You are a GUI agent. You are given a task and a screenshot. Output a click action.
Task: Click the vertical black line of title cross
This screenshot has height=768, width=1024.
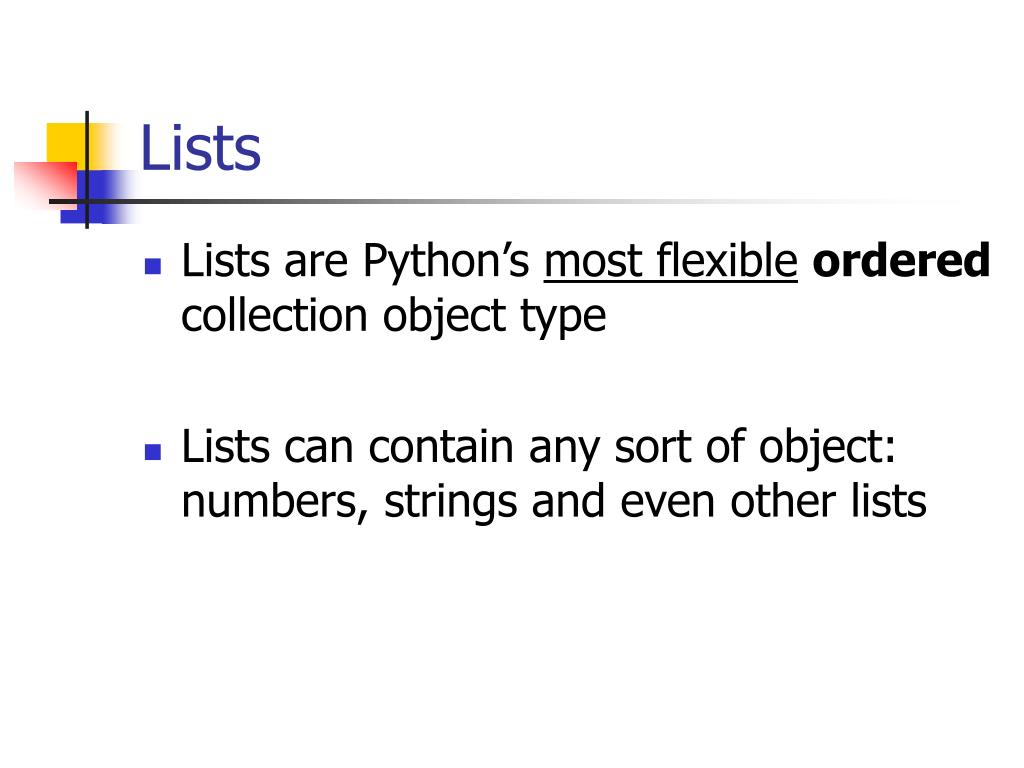point(87,170)
